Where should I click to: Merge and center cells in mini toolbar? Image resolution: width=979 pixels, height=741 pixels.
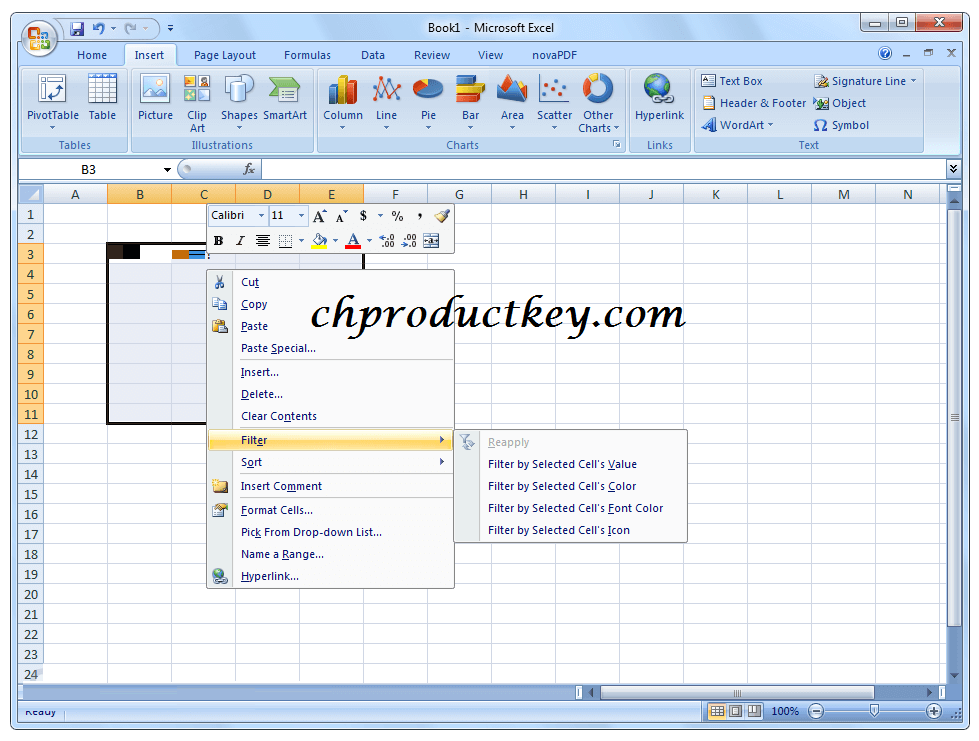coord(431,240)
